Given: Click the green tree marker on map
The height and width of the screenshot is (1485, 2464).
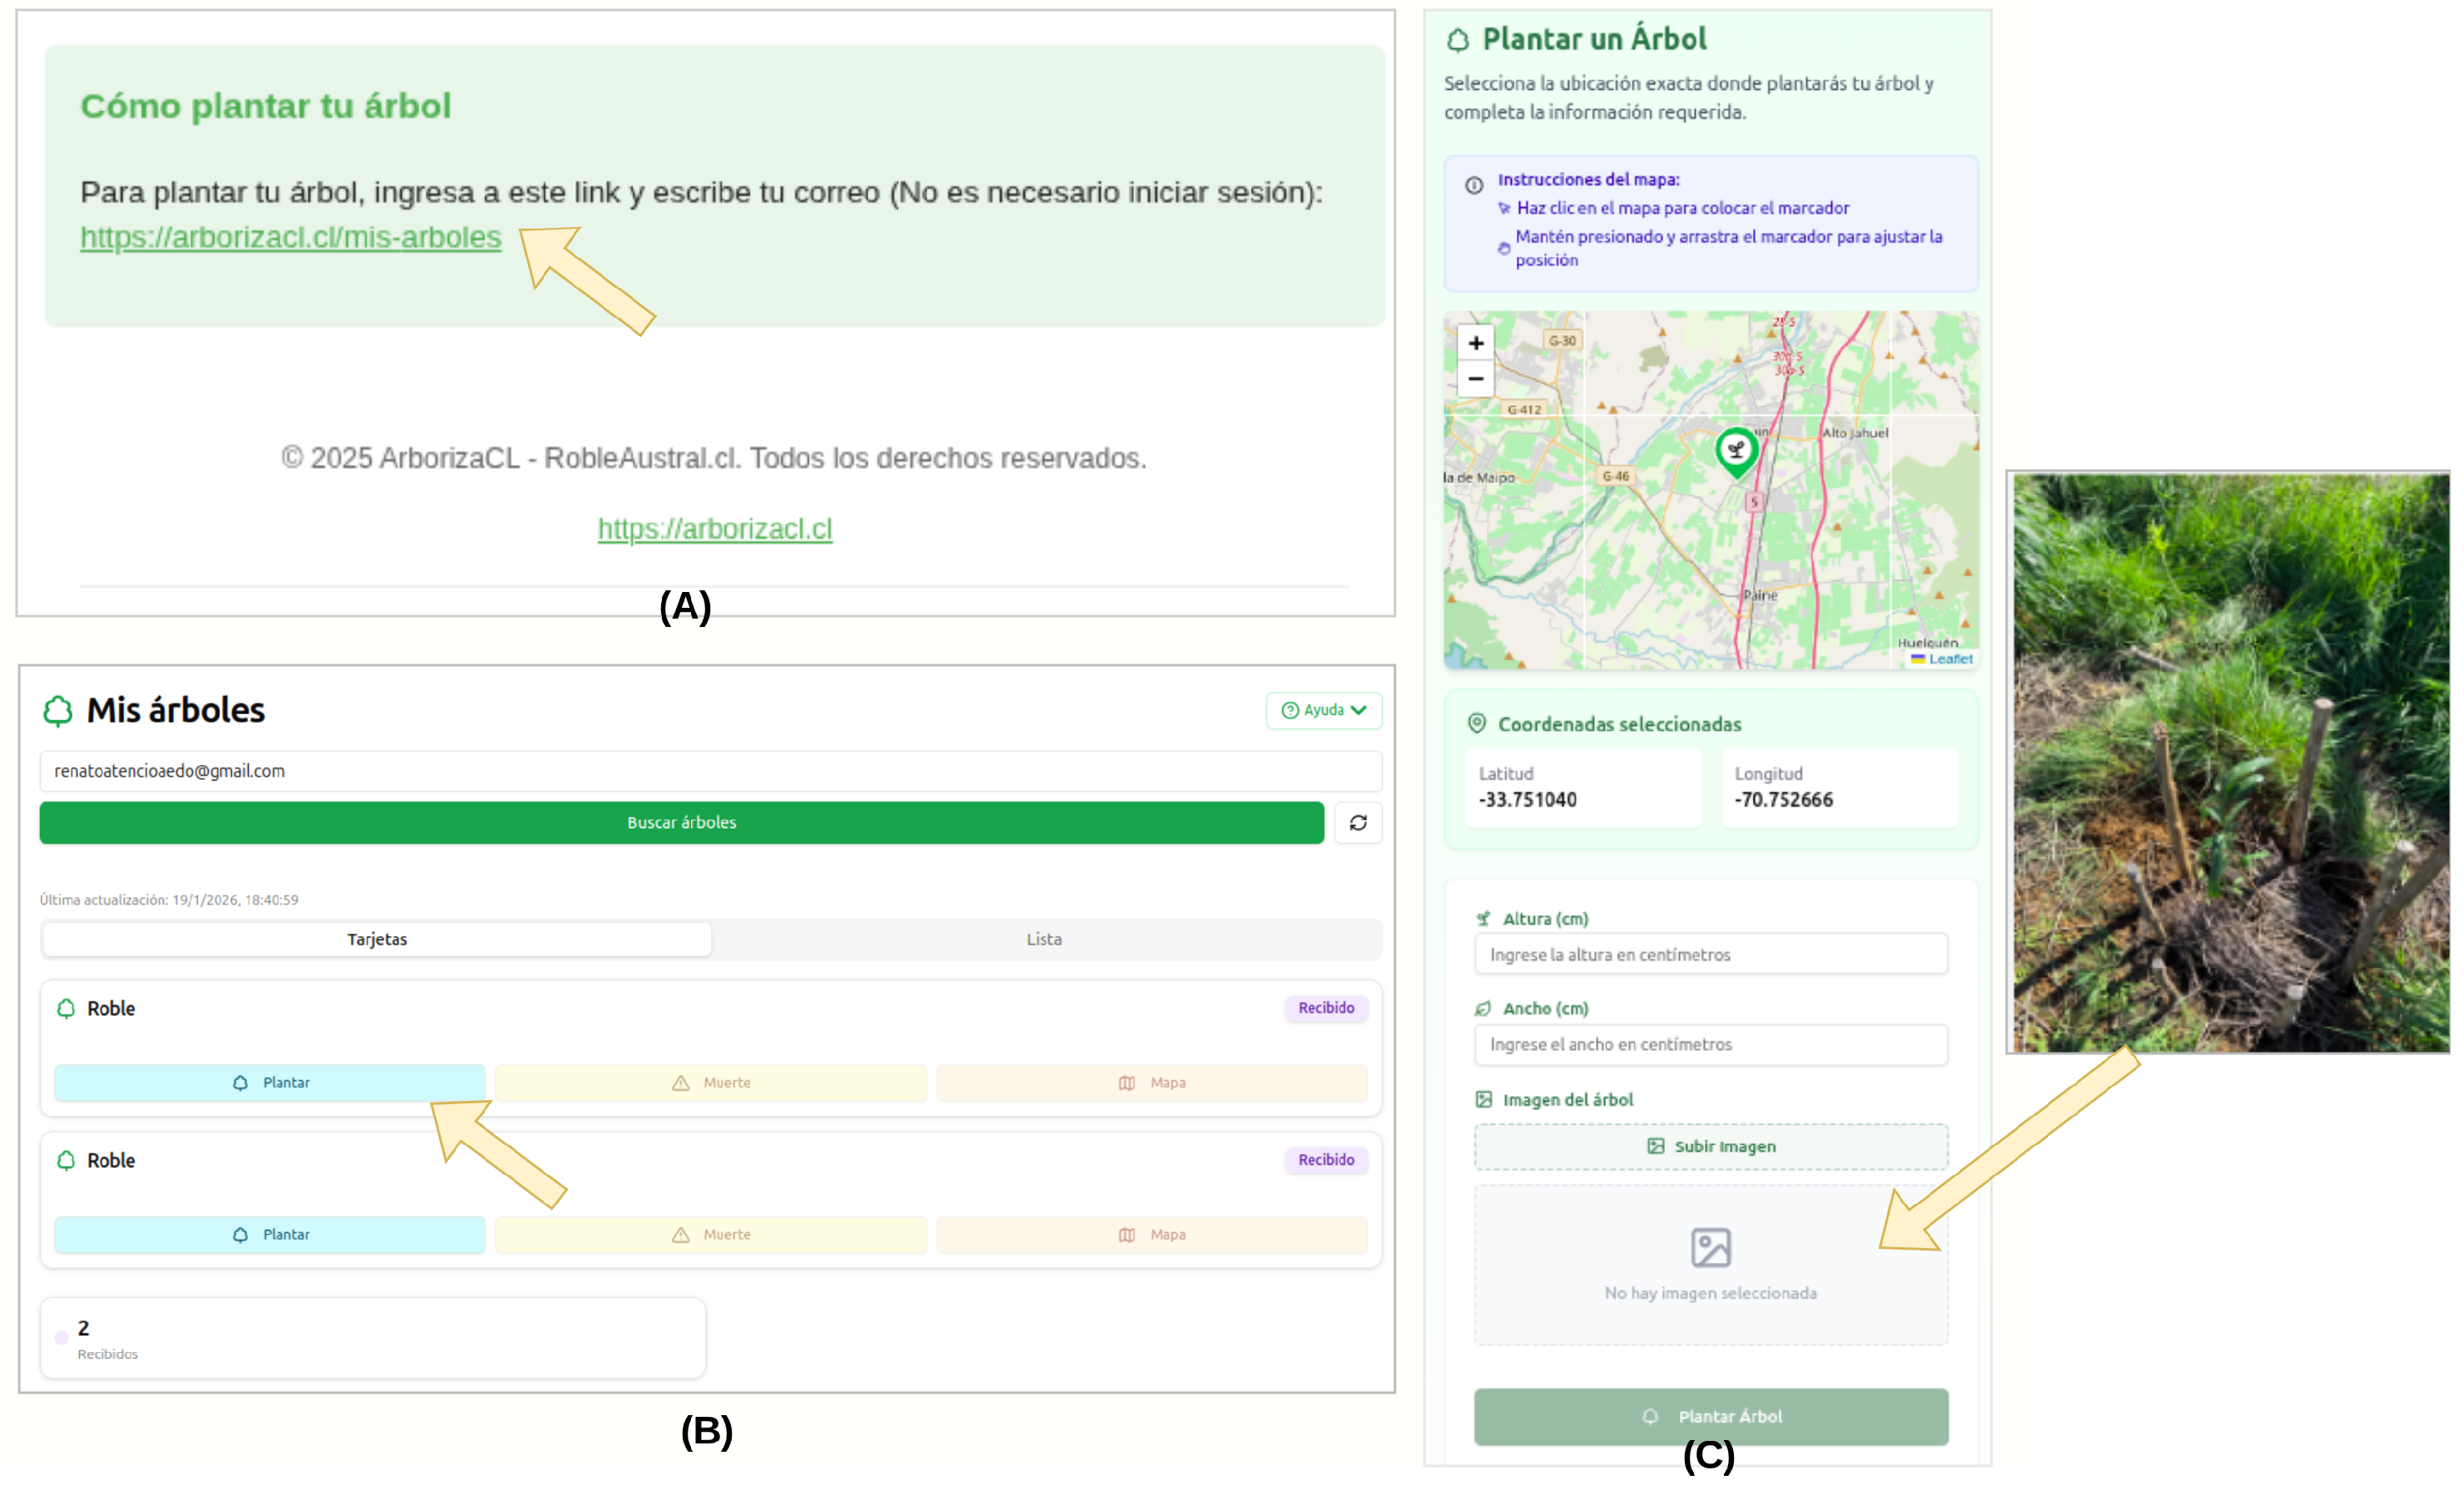Looking at the screenshot, I should pyautogui.click(x=1736, y=451).
